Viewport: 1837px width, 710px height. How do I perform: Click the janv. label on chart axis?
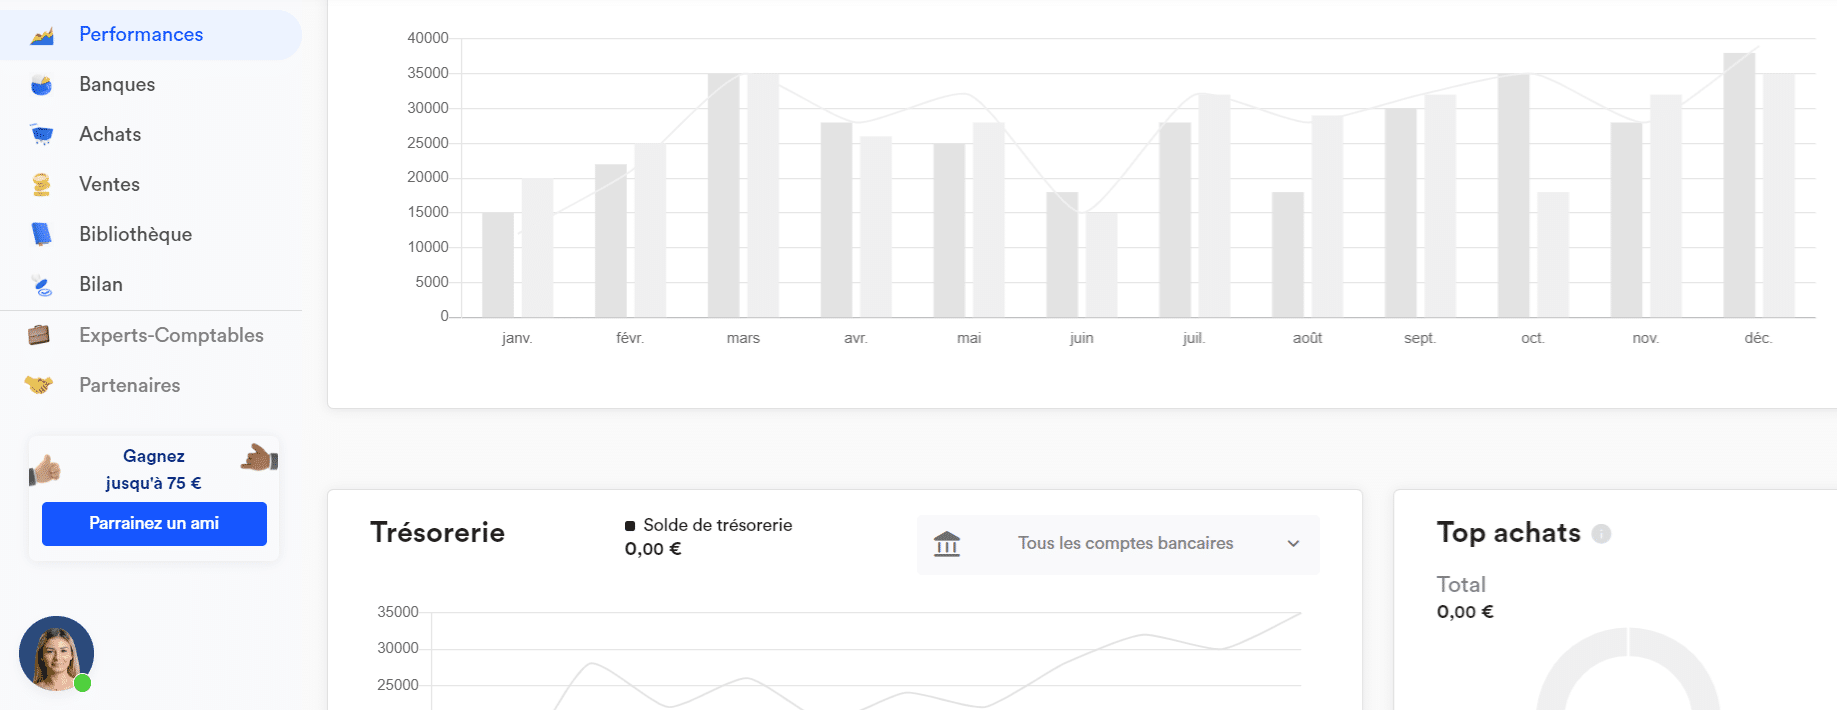517,338
